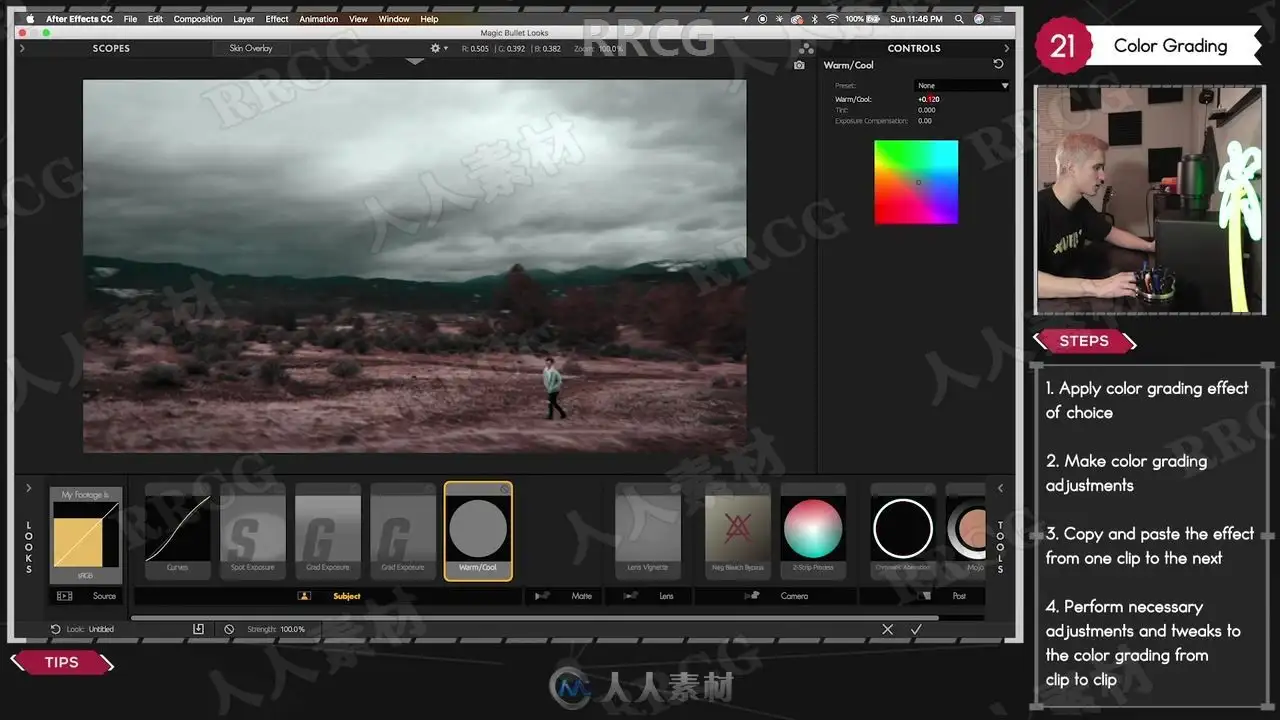Open the Edit menu

pyautogui.click(x=155, y=19)
